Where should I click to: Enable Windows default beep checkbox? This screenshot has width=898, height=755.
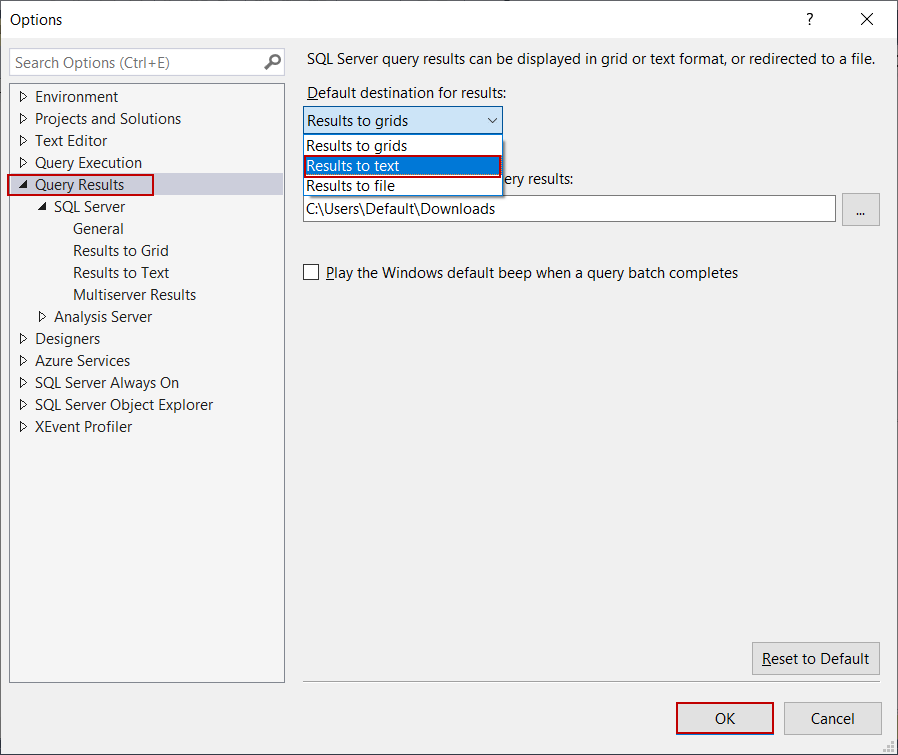[x=311, y=272]
